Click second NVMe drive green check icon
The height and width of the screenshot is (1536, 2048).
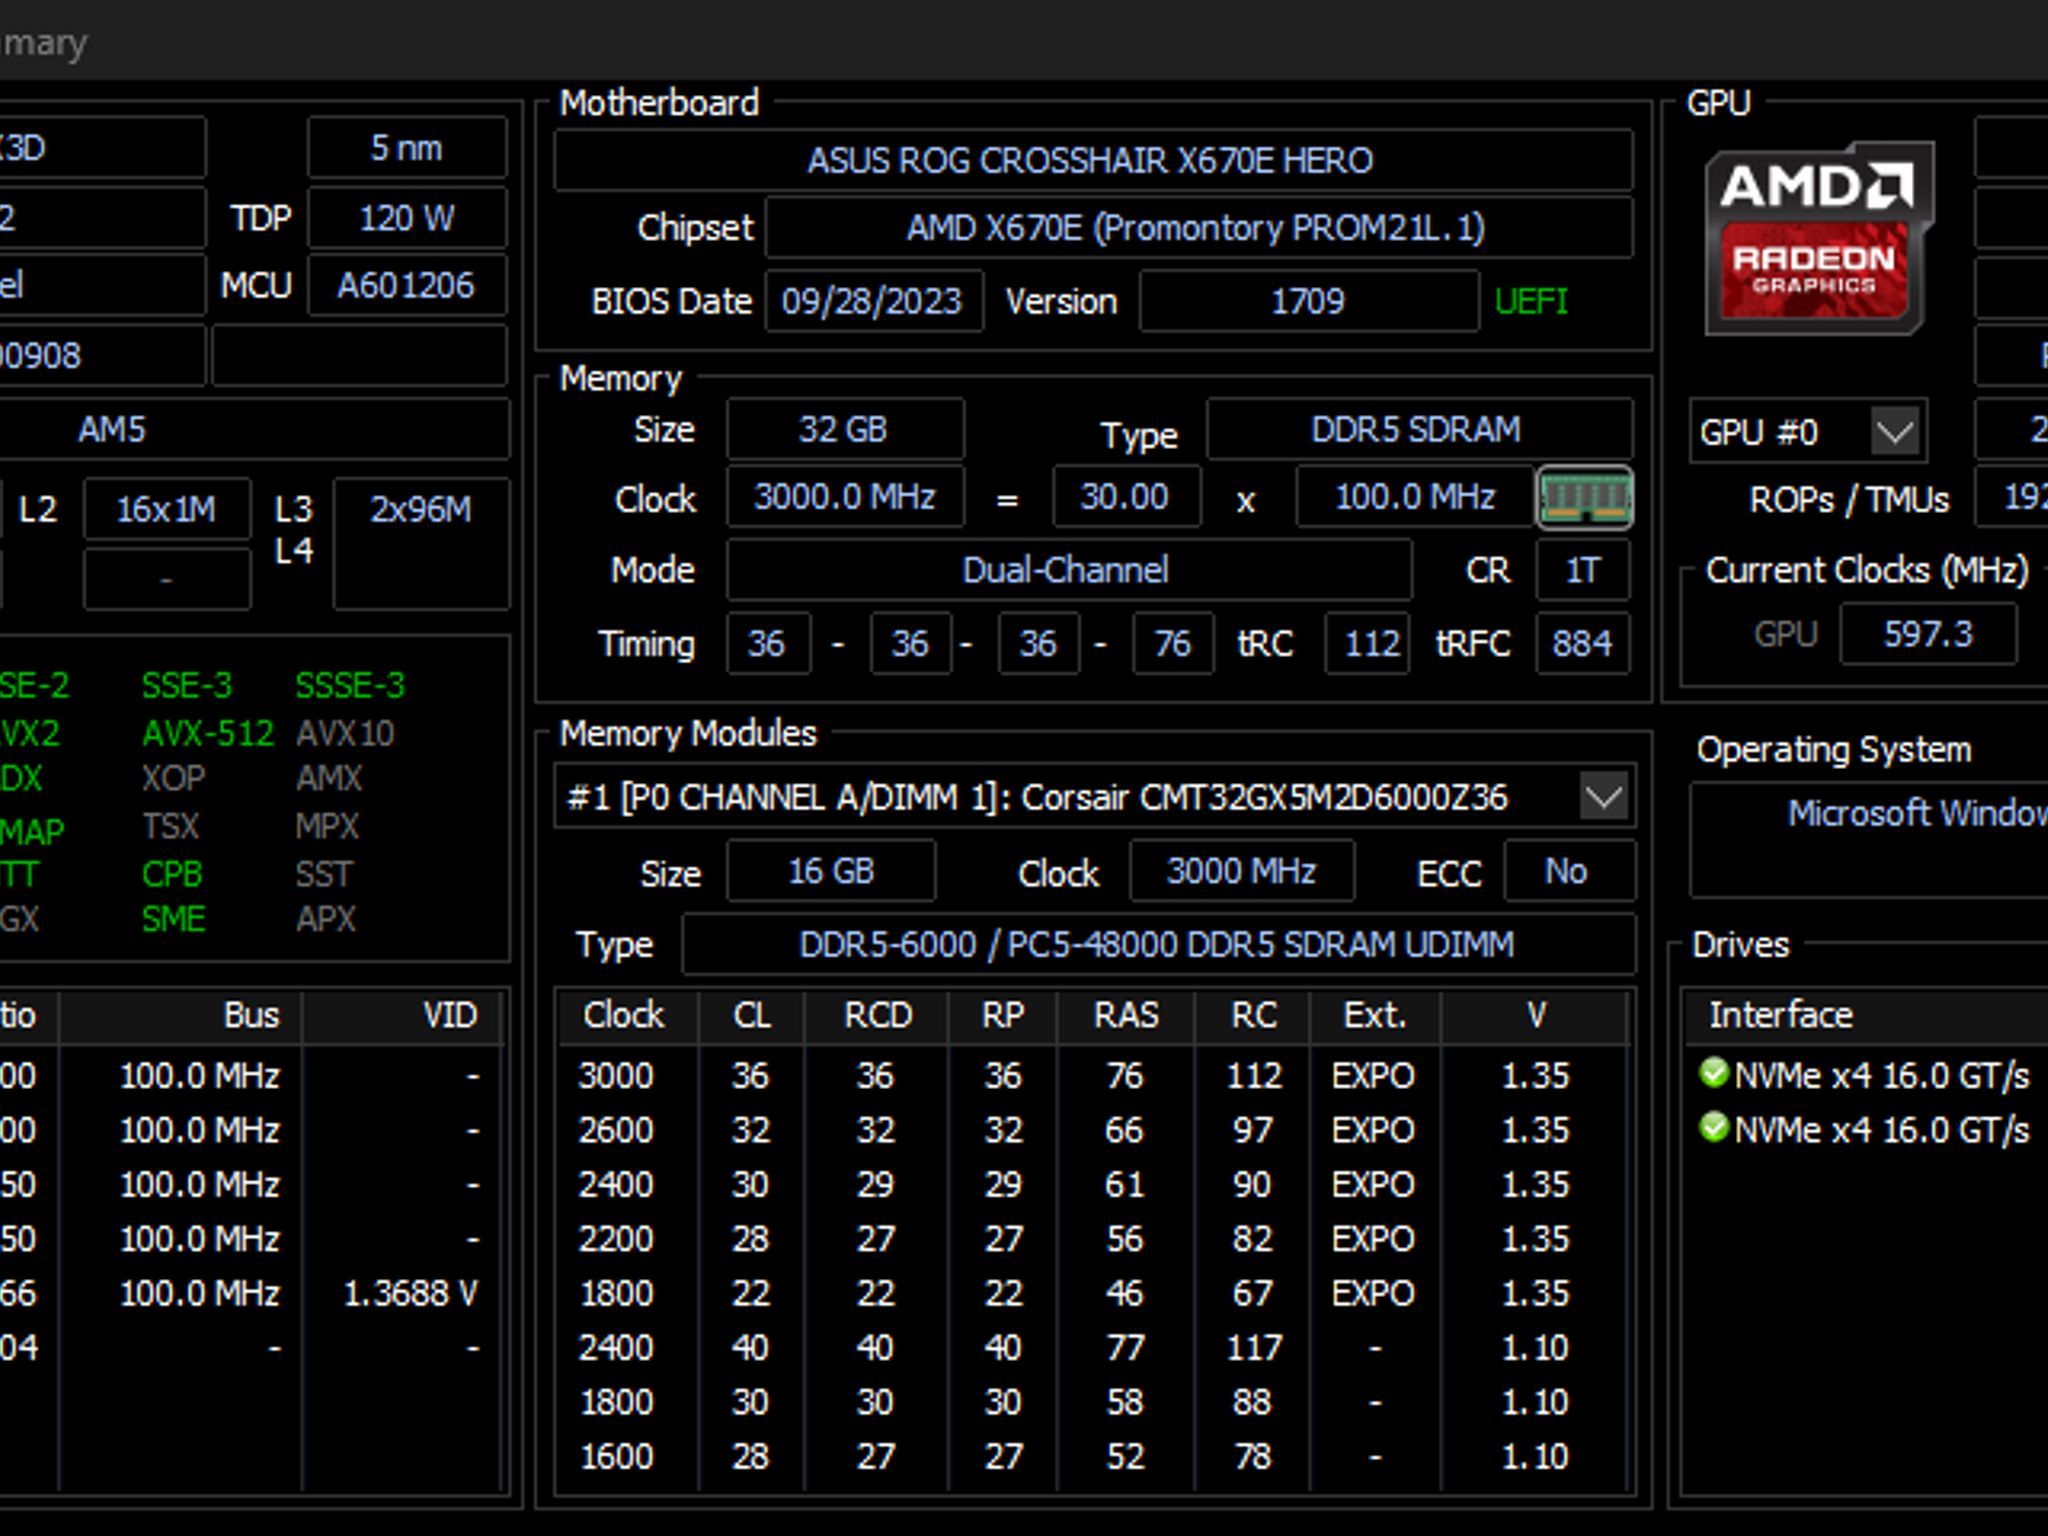pyautogui.click(x=1714, y=1127)
